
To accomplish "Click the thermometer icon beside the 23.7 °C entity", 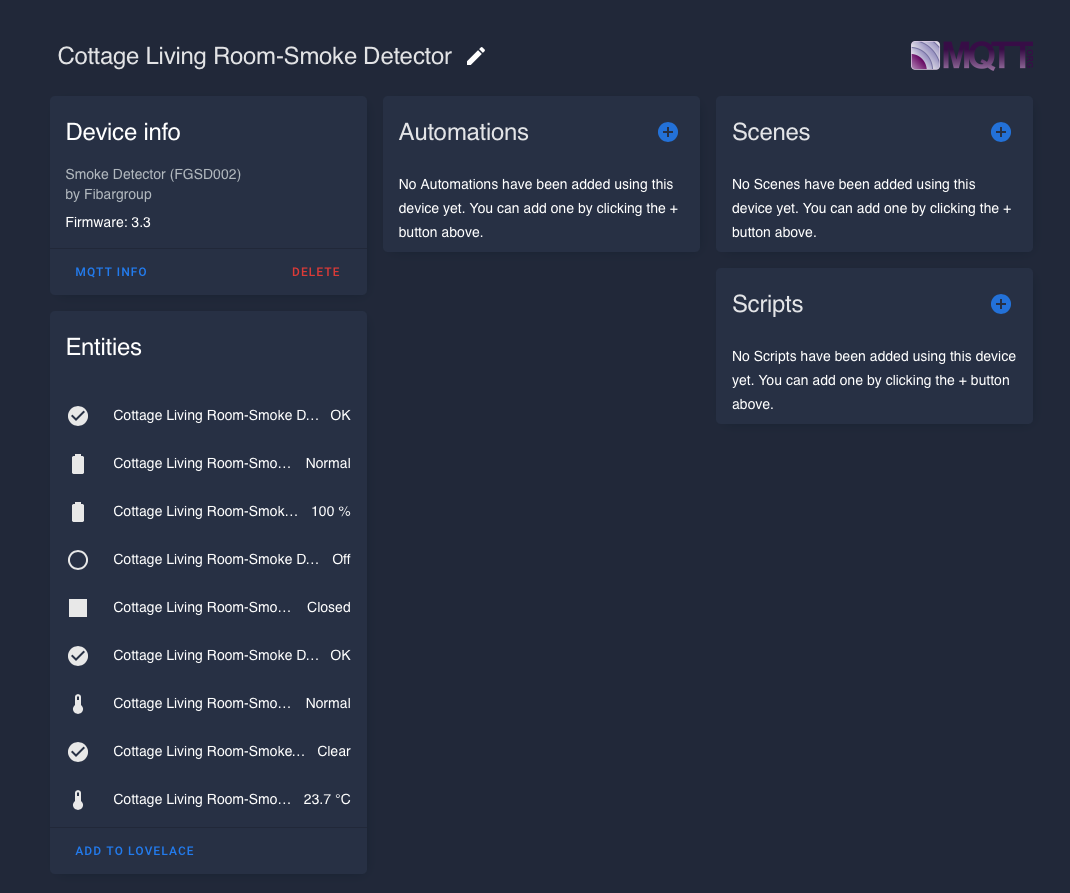I will [x=78, y=800].
